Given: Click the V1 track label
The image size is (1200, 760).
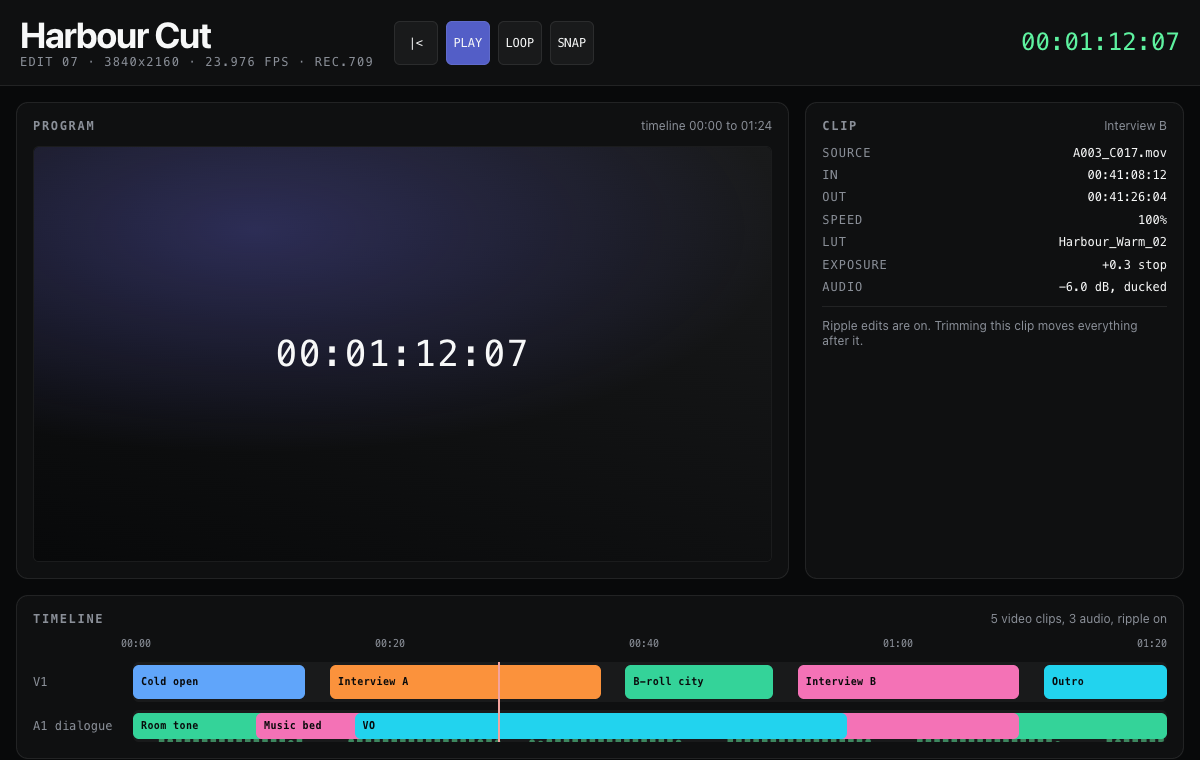Looking at the screenshot, I should (x=40, y=682).
